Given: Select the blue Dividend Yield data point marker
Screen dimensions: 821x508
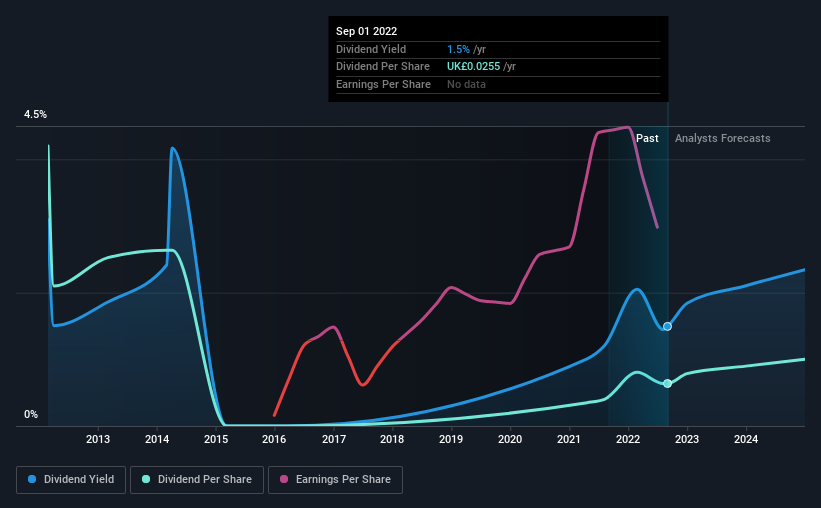Looking at the screenshot, I should pyautogui.click(x=667, y=326).
